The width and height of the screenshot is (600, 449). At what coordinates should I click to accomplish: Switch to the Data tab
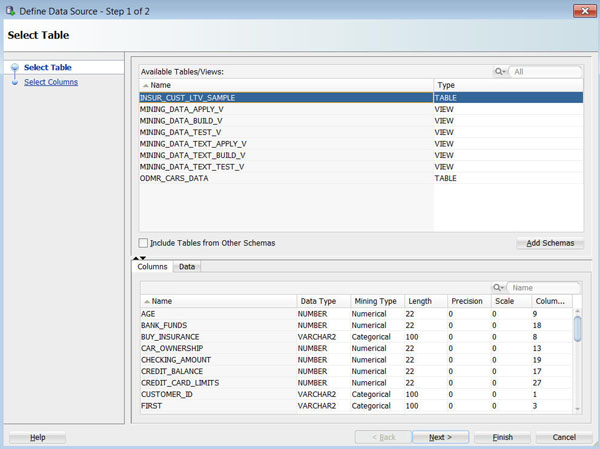[187, 267]
